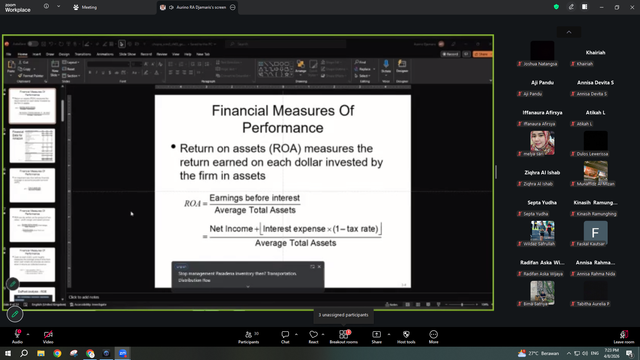Open Breakout rooms
Viewport: 640px width, 360px height.
[x=344, y=337]
